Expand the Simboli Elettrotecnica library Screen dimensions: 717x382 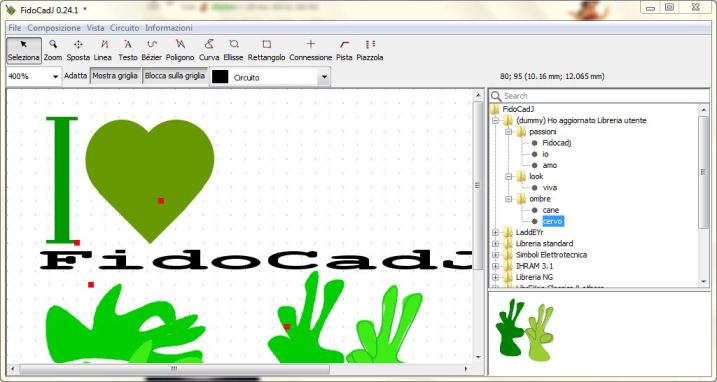[x=495, y=255]
